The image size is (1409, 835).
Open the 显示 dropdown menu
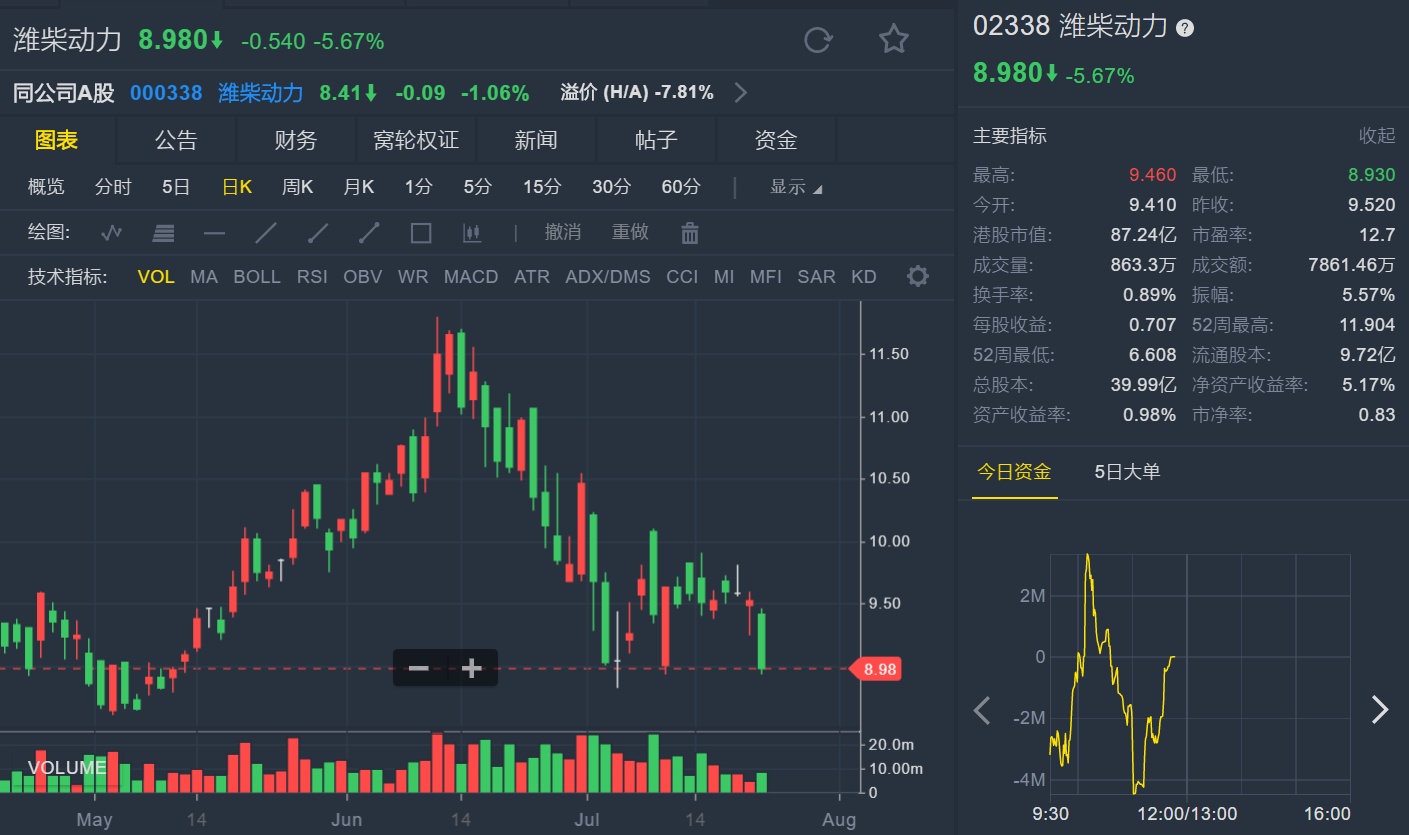coord(796,187)
